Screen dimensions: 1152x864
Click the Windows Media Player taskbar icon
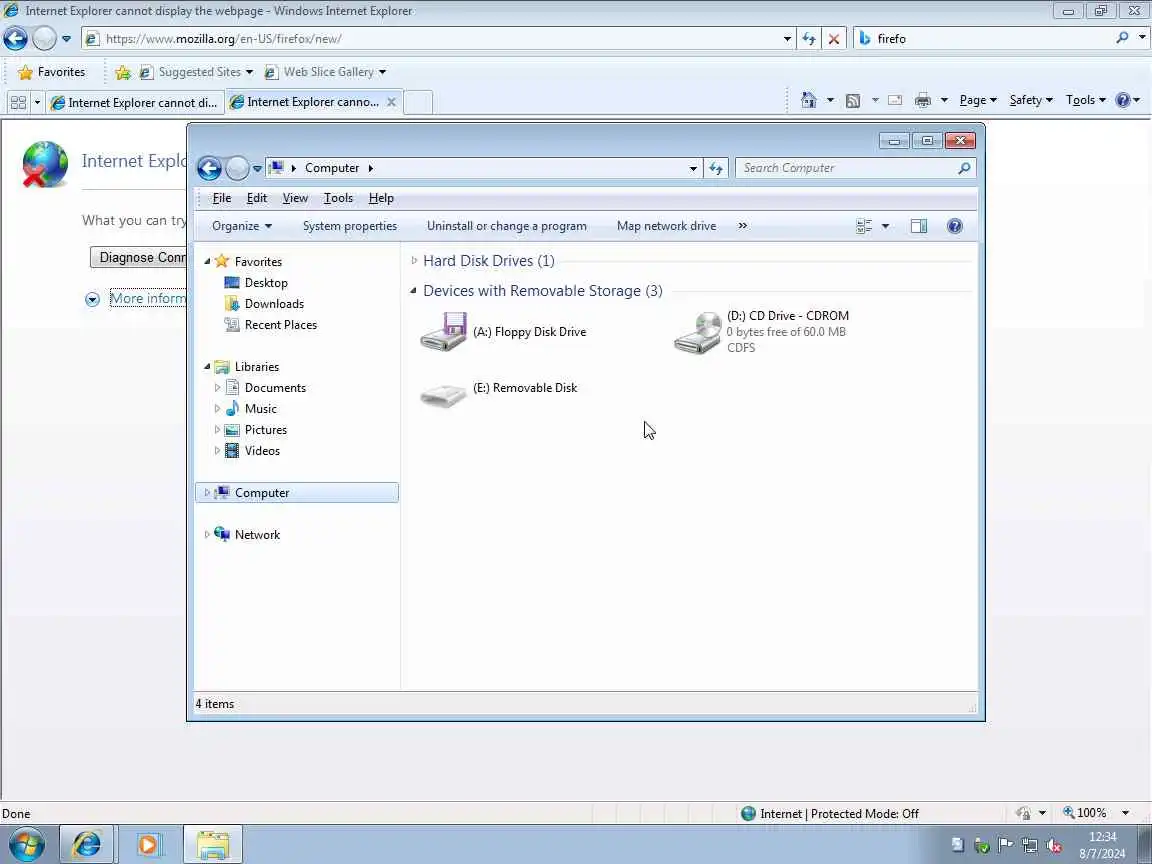click(148, 845)
